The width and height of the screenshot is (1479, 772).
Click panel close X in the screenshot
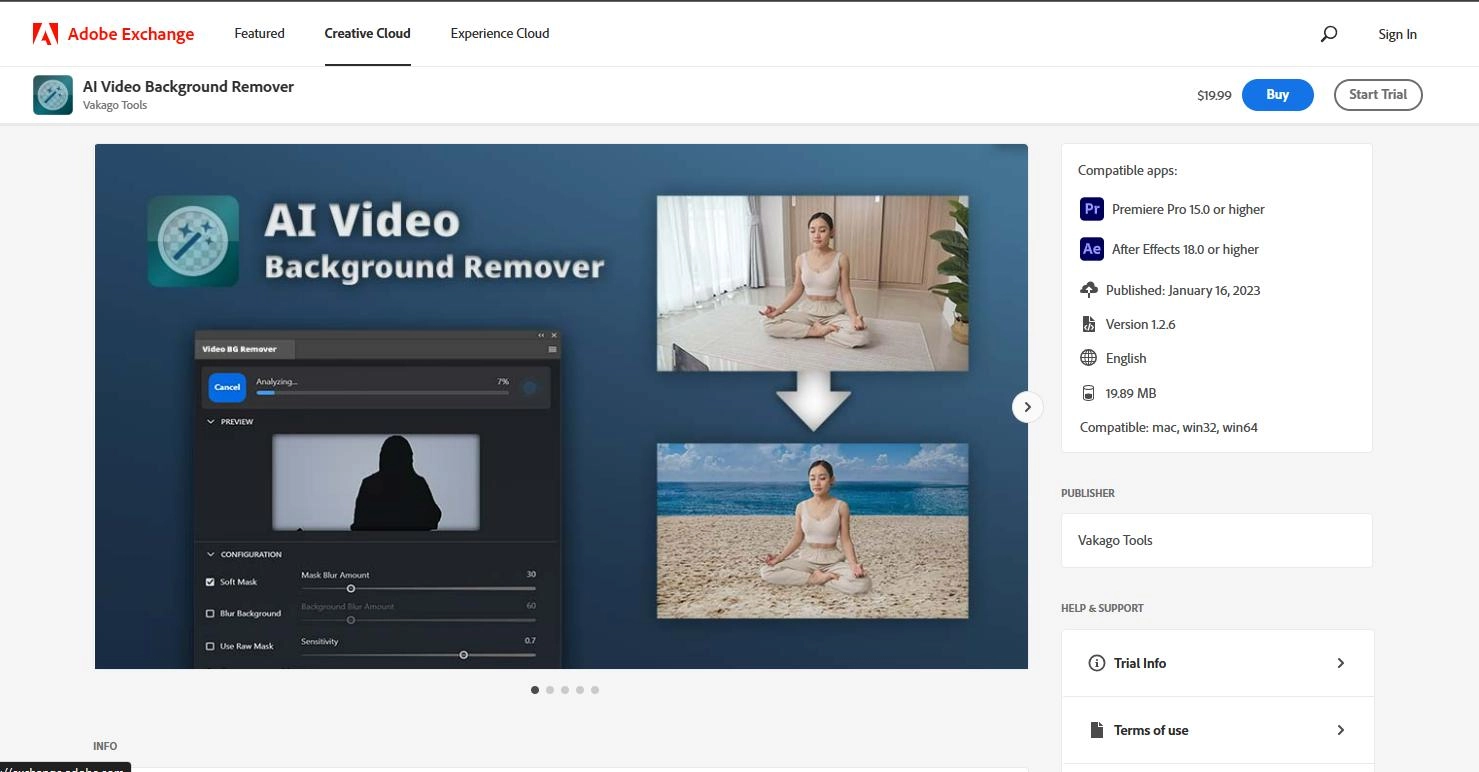point(554,335)
